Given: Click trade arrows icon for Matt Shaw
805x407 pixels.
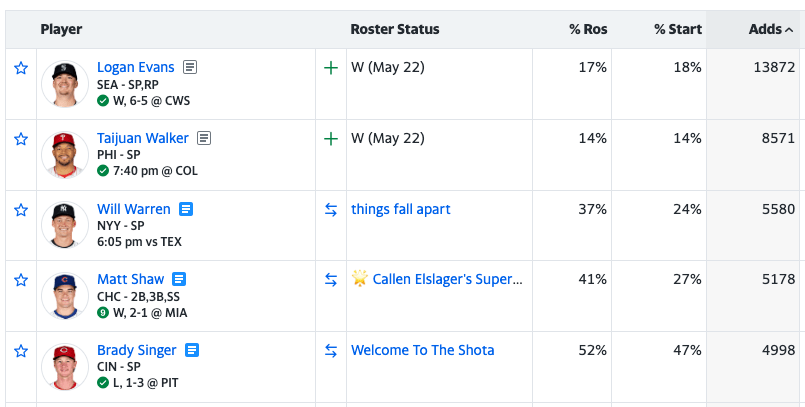Looking at the screenshot, I should tap(331, 280).
